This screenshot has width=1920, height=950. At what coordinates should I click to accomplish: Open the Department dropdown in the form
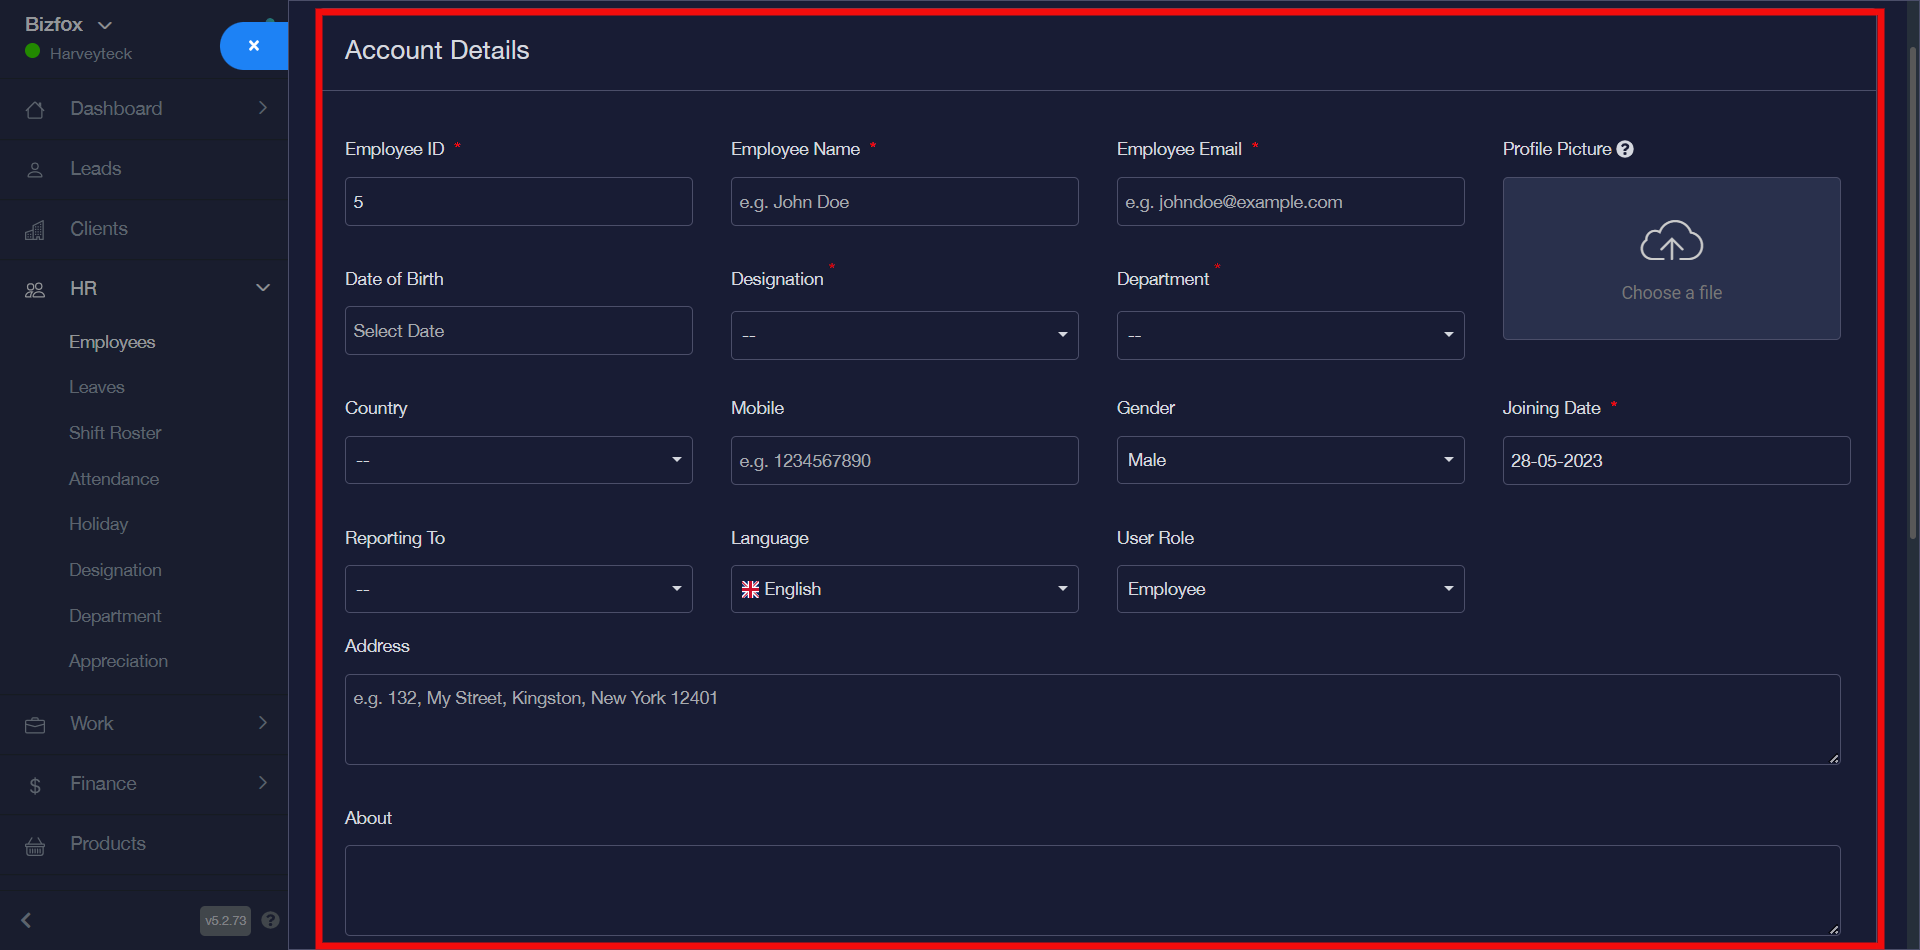tap(1290, 335)
